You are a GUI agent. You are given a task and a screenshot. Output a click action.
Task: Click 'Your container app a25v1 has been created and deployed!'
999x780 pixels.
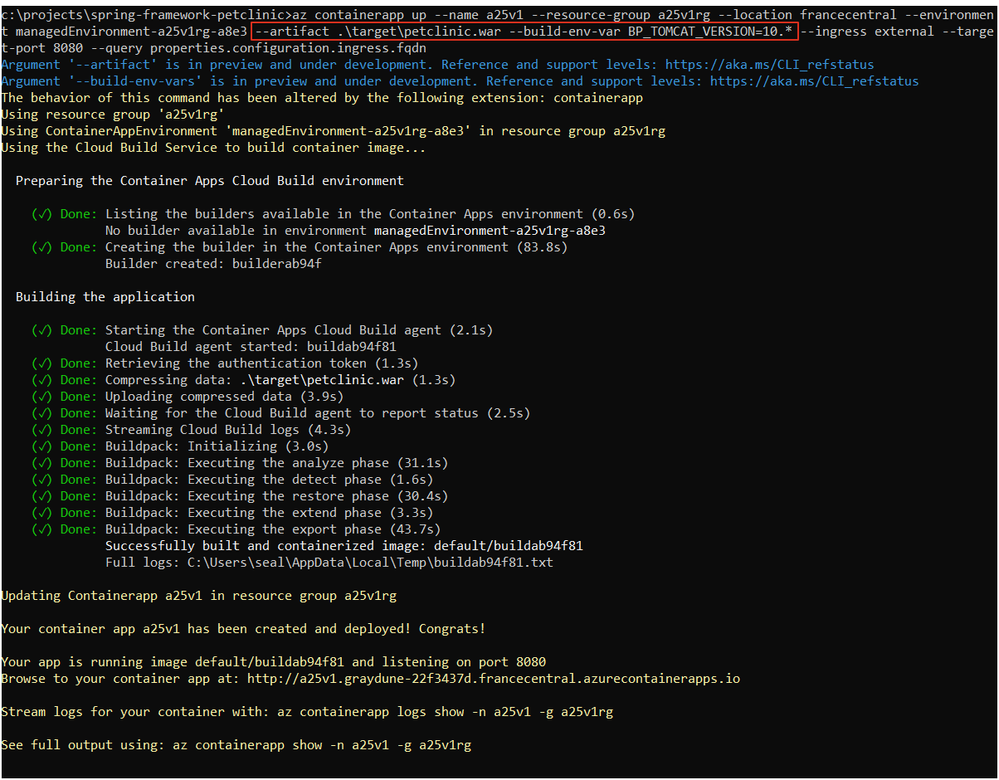243,628
